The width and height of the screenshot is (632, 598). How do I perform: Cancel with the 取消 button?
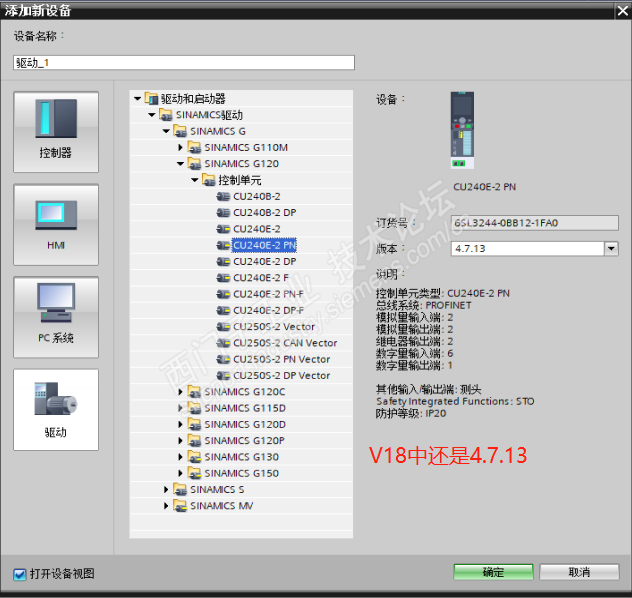click(579, 572)
